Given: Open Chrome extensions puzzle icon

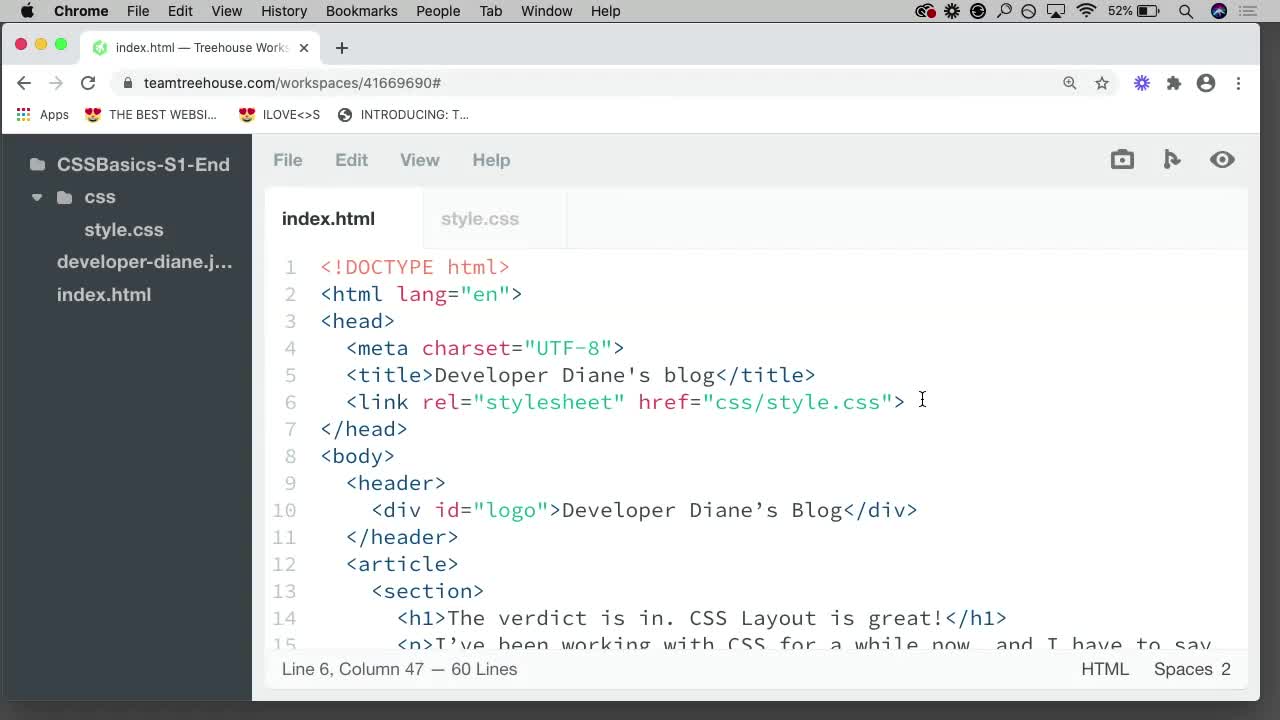Looking at the screenshot, I should click(1174, 84).
